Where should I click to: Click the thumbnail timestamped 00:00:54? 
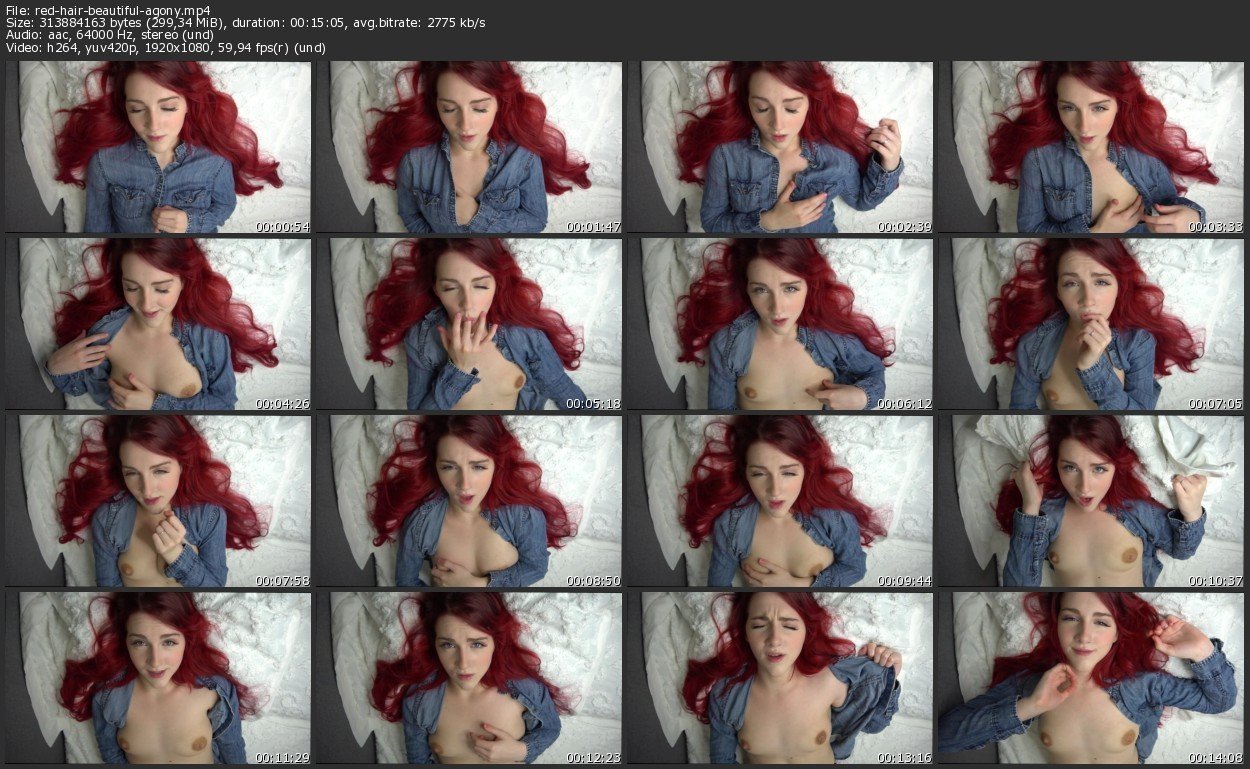click(x=158, y=148)
